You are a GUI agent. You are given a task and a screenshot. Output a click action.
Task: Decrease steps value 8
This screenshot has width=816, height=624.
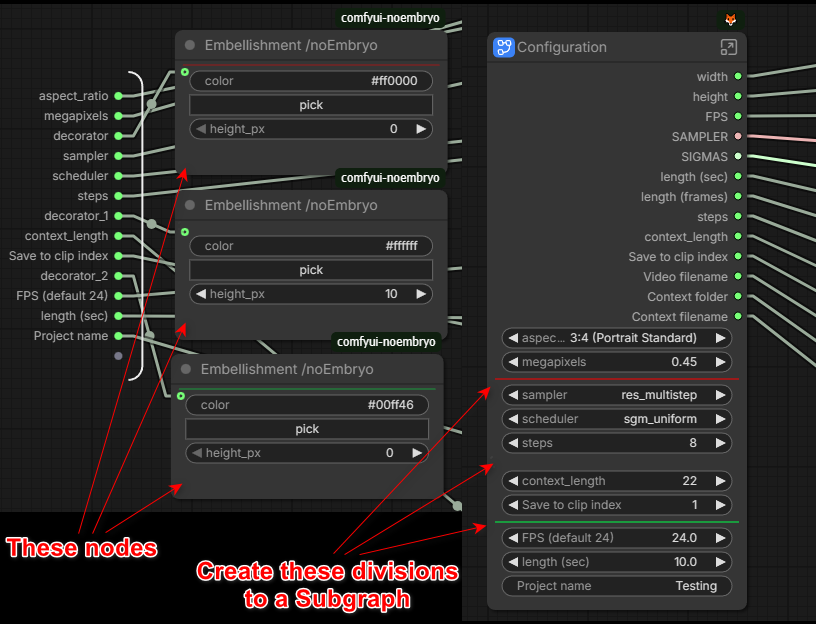513,443
